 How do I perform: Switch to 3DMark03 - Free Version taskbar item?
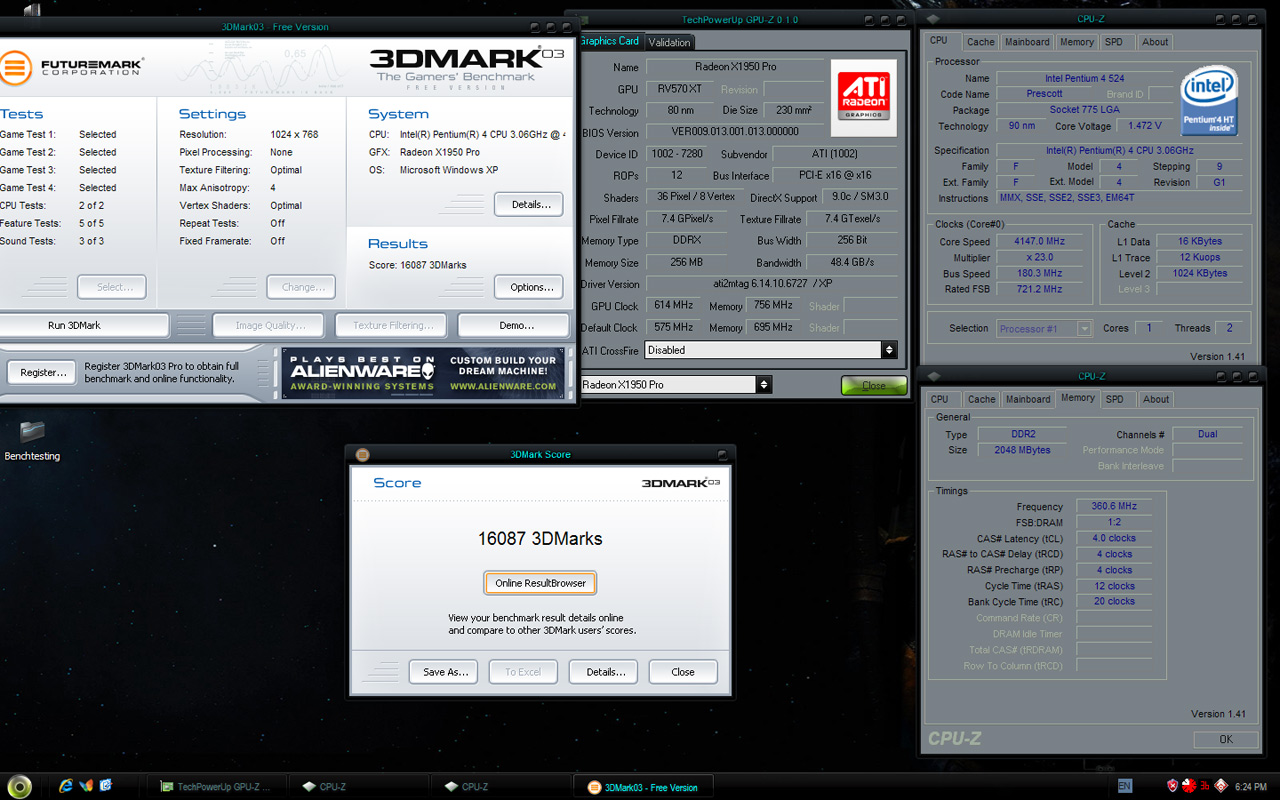(x=643, y=787)
